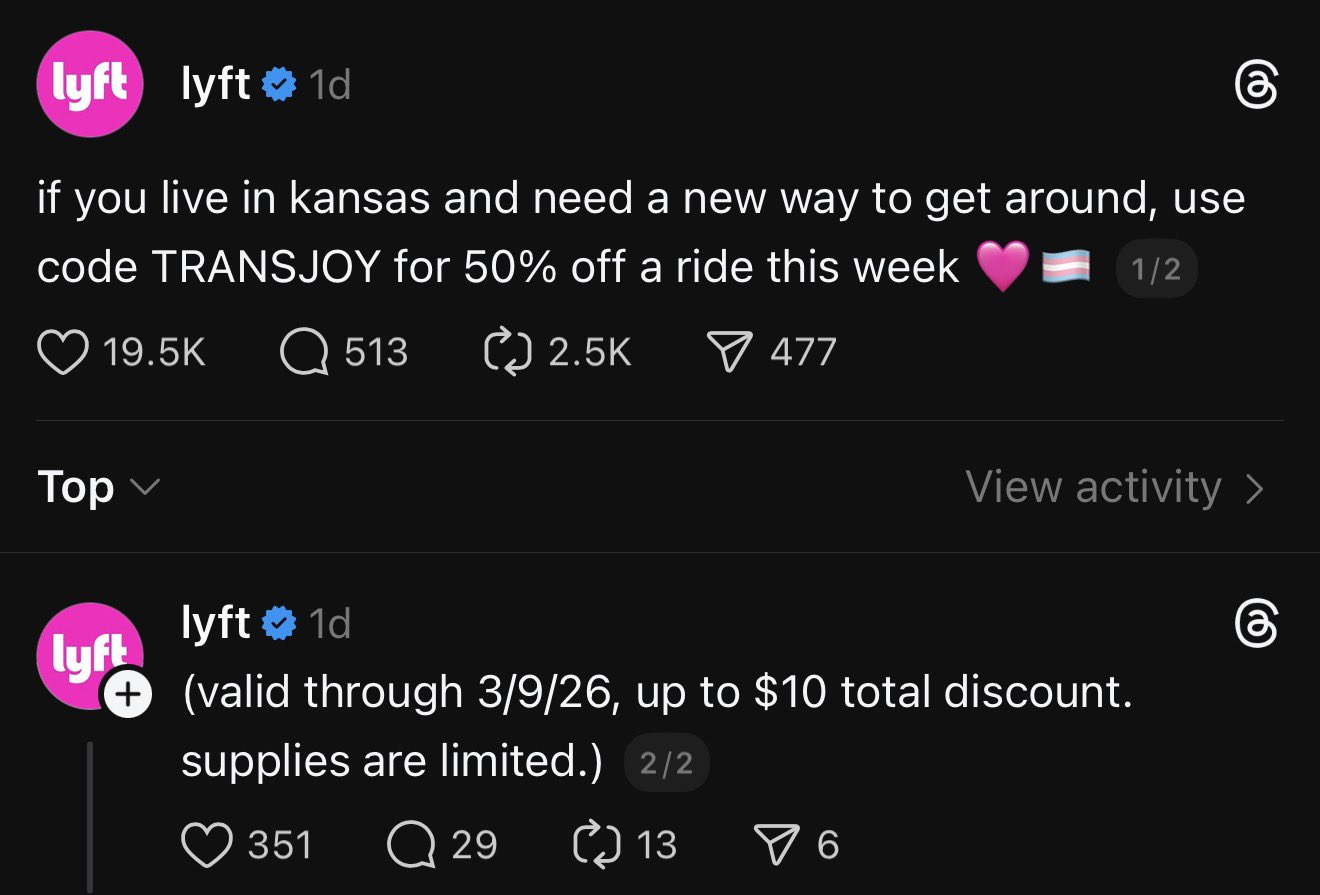Click the blue verified badge on the top post
The image size is (1320, 895).
pyautogui.click(x=281, y=84)
